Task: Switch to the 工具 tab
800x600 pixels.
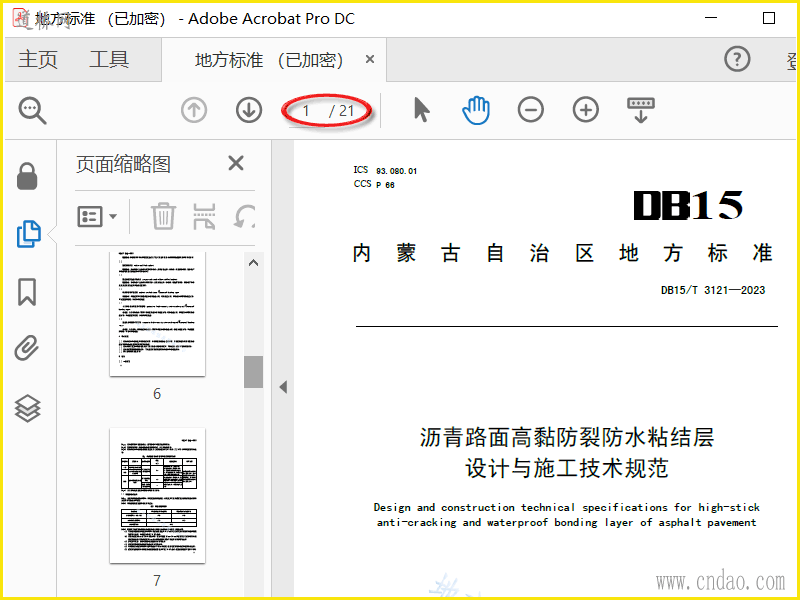Action: 109,59
